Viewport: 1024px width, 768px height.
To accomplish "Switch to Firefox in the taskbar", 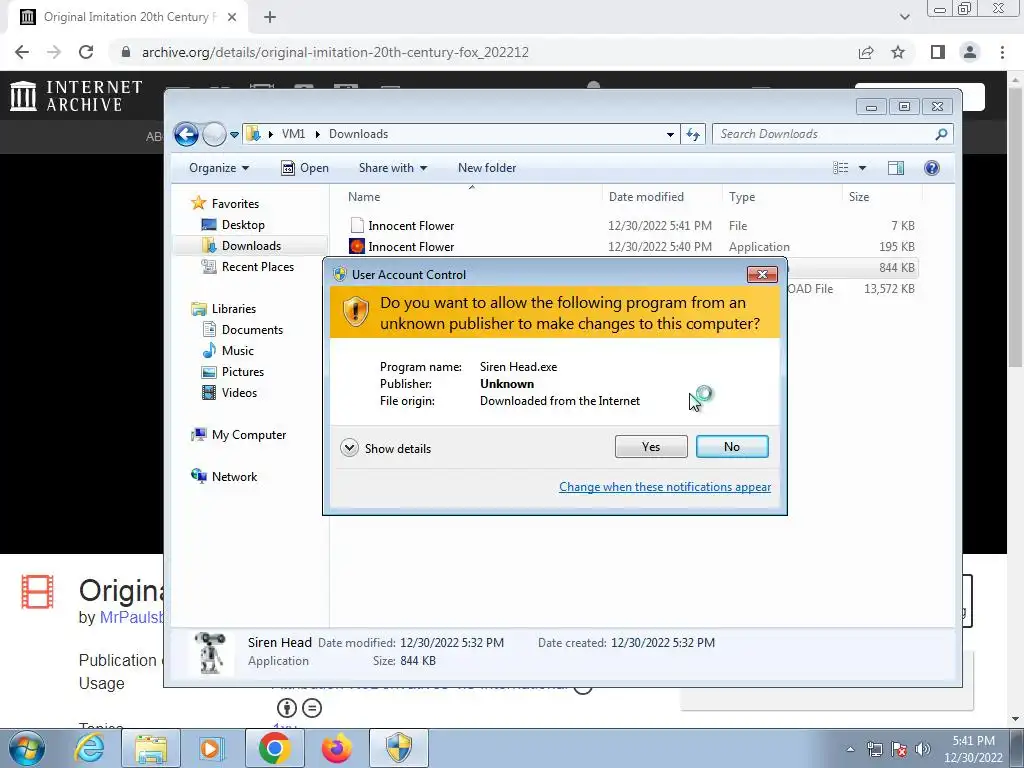I will (x=337, y=748).
